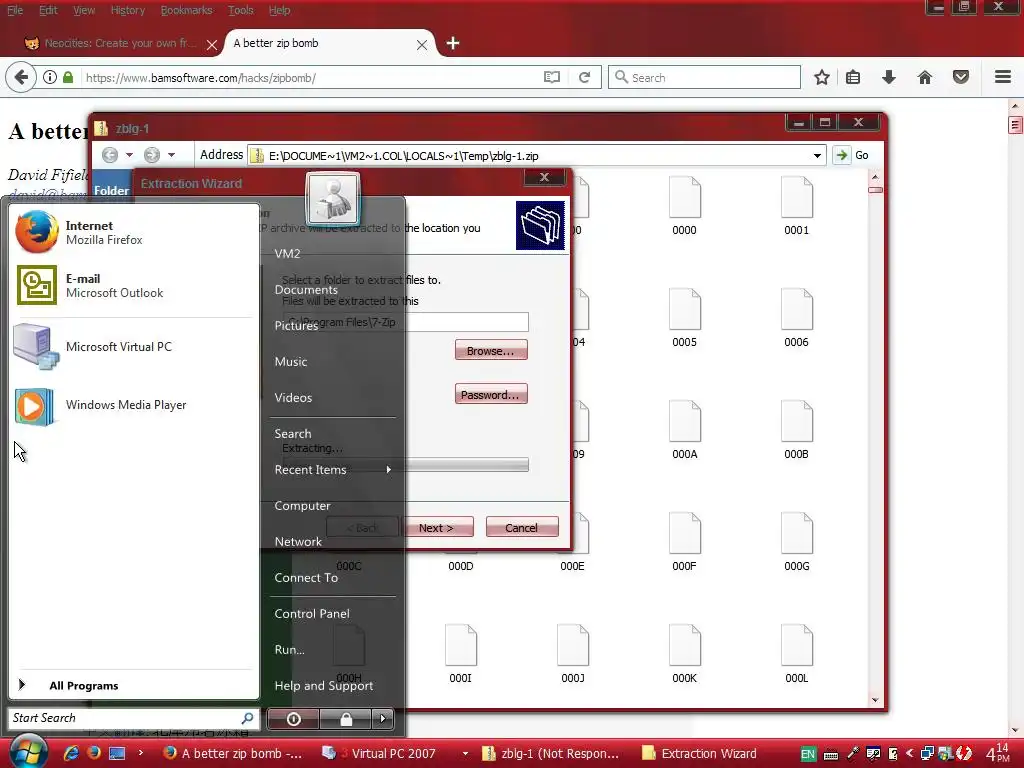Open Windows Media Player from Start menu

pyautogui.click(x=133, y=405)
